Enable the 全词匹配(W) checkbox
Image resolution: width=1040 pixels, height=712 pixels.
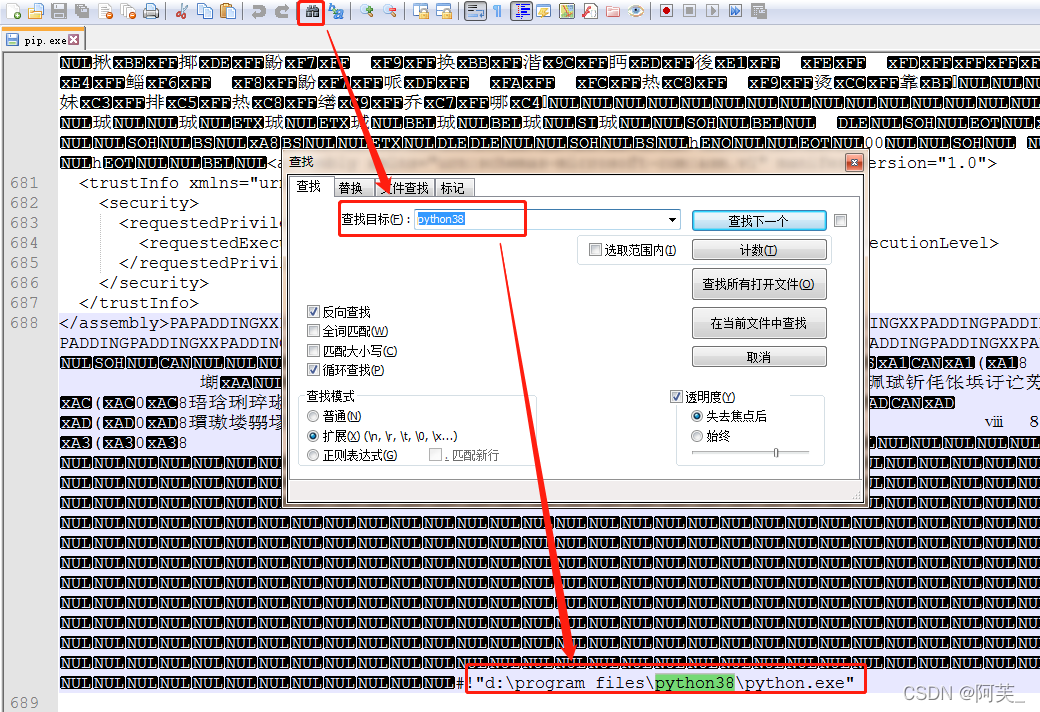[313, 330]
